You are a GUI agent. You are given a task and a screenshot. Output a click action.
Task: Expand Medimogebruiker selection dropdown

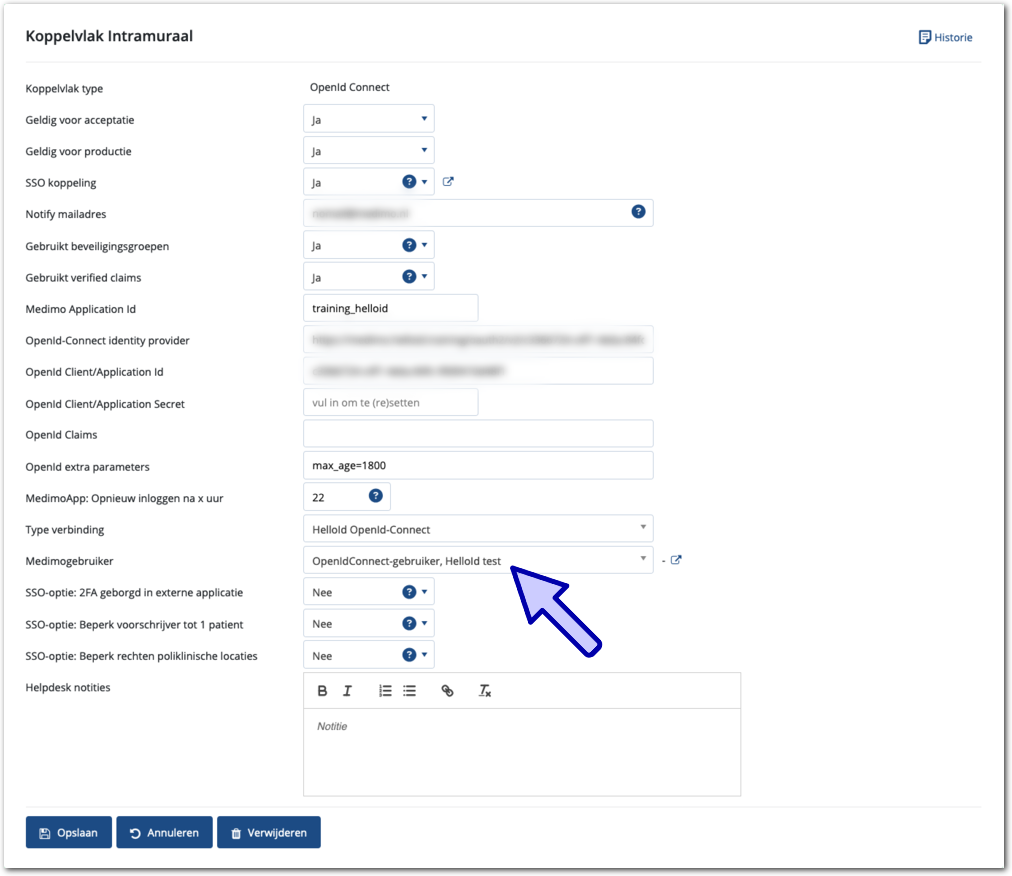click(x=477, y=560)
